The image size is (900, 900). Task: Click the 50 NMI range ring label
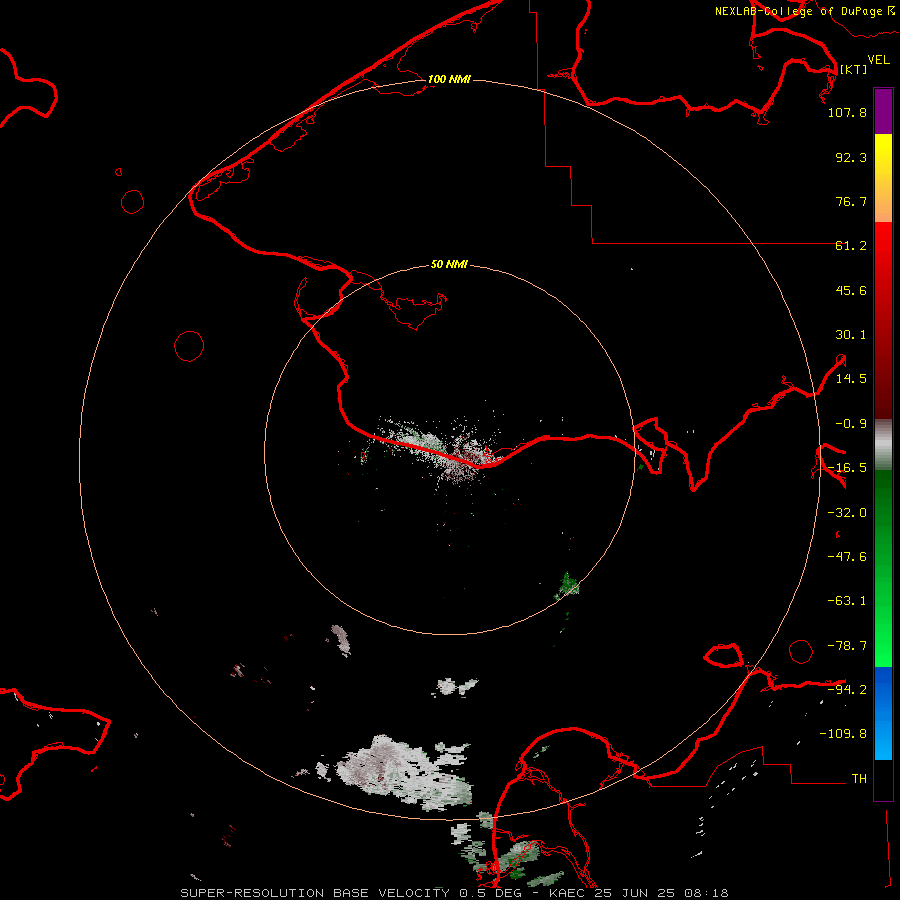[x=449, y=264]
